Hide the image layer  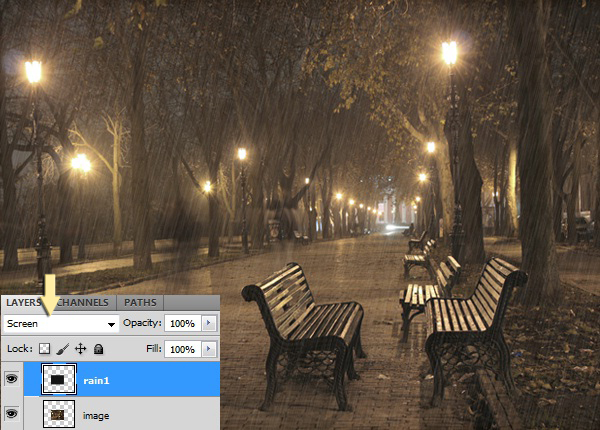[11, 414]
